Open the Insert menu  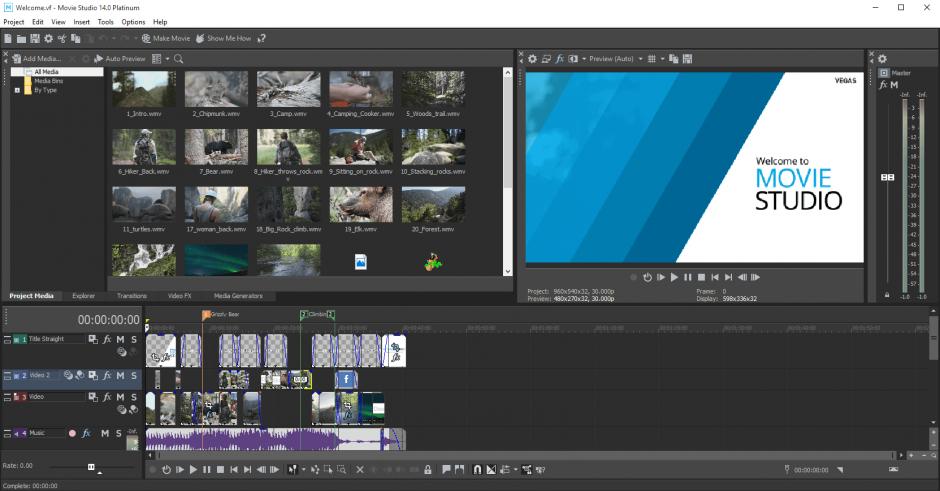pyautogui.click(x=82, y=22)
